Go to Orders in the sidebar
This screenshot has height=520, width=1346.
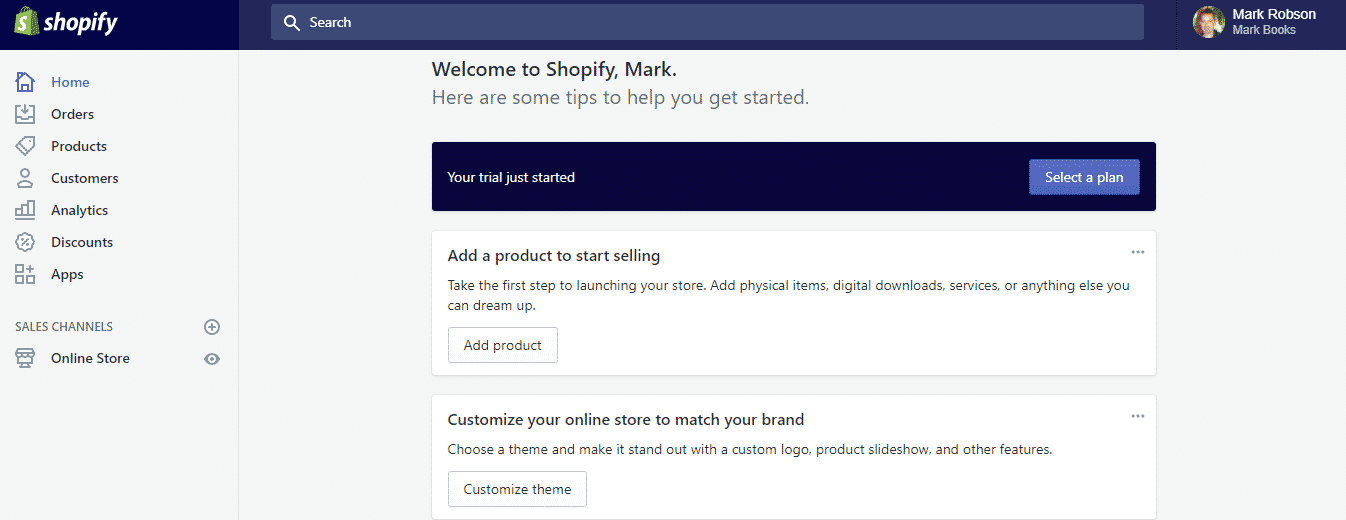point(72,114)
